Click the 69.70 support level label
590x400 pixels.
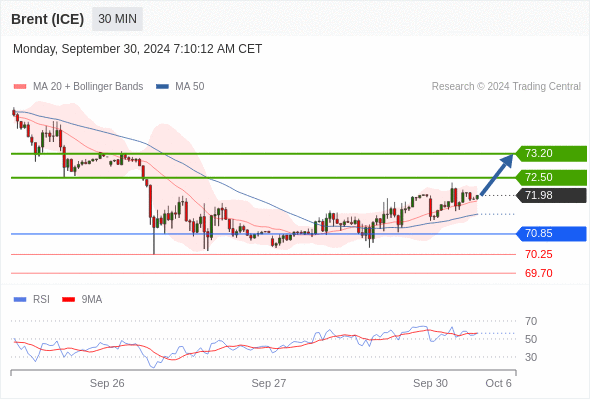click(x=538, y=273)
